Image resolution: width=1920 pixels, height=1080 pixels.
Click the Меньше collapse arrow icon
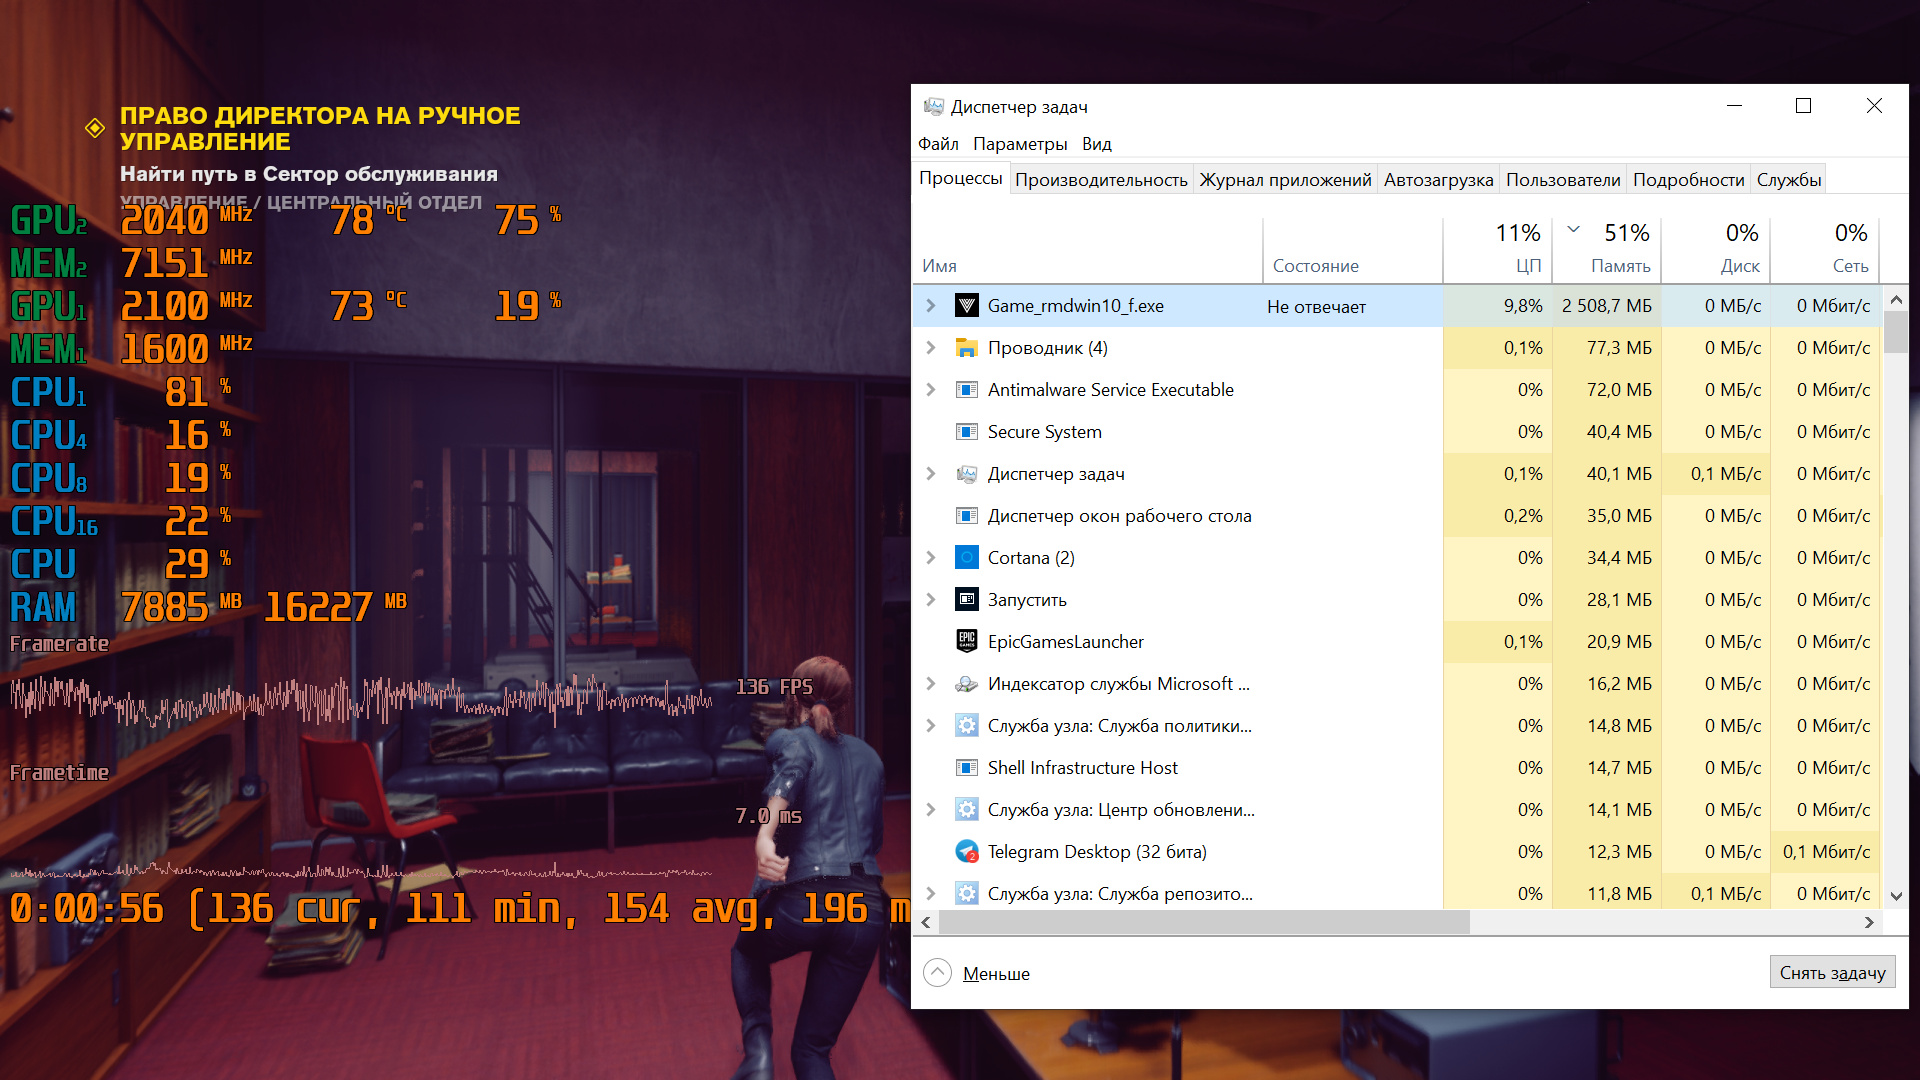point(937,972)
